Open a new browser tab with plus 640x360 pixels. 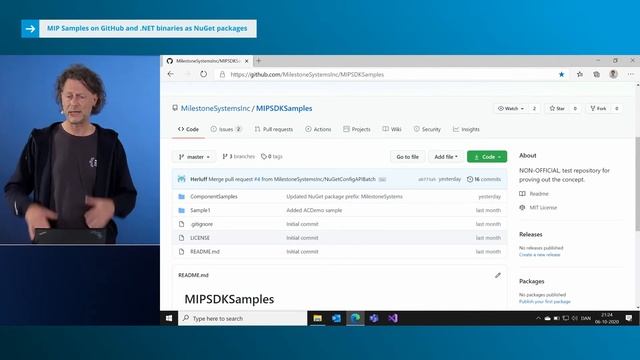point(258,61)
